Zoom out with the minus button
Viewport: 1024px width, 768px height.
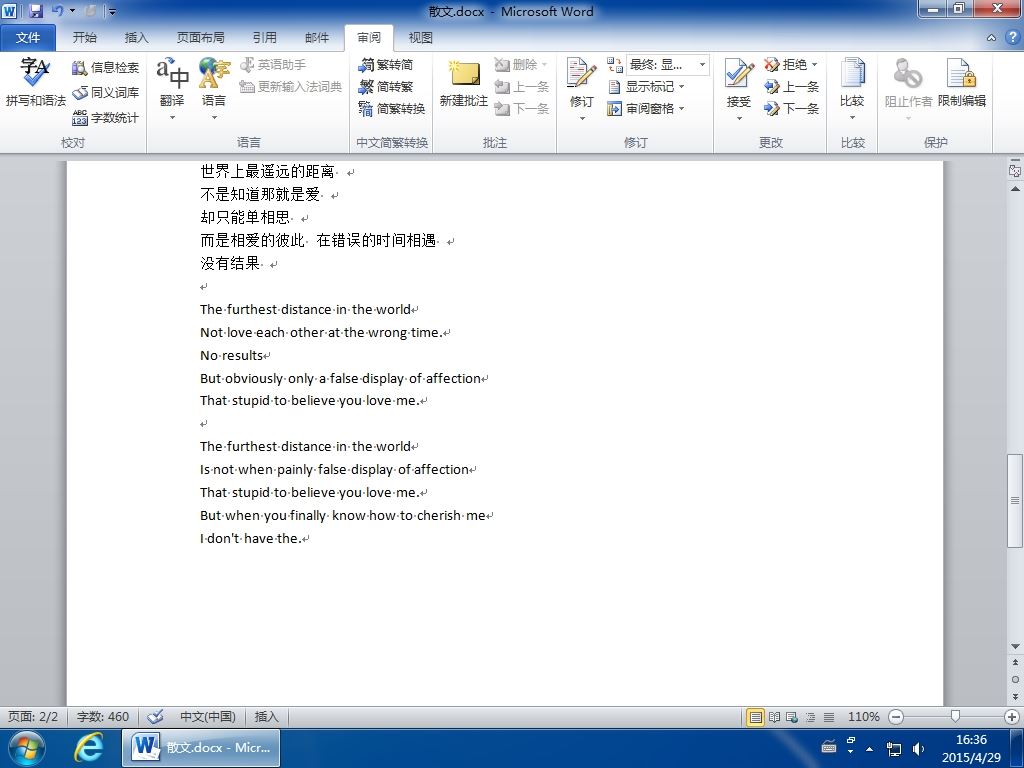[x=896, y=717]
